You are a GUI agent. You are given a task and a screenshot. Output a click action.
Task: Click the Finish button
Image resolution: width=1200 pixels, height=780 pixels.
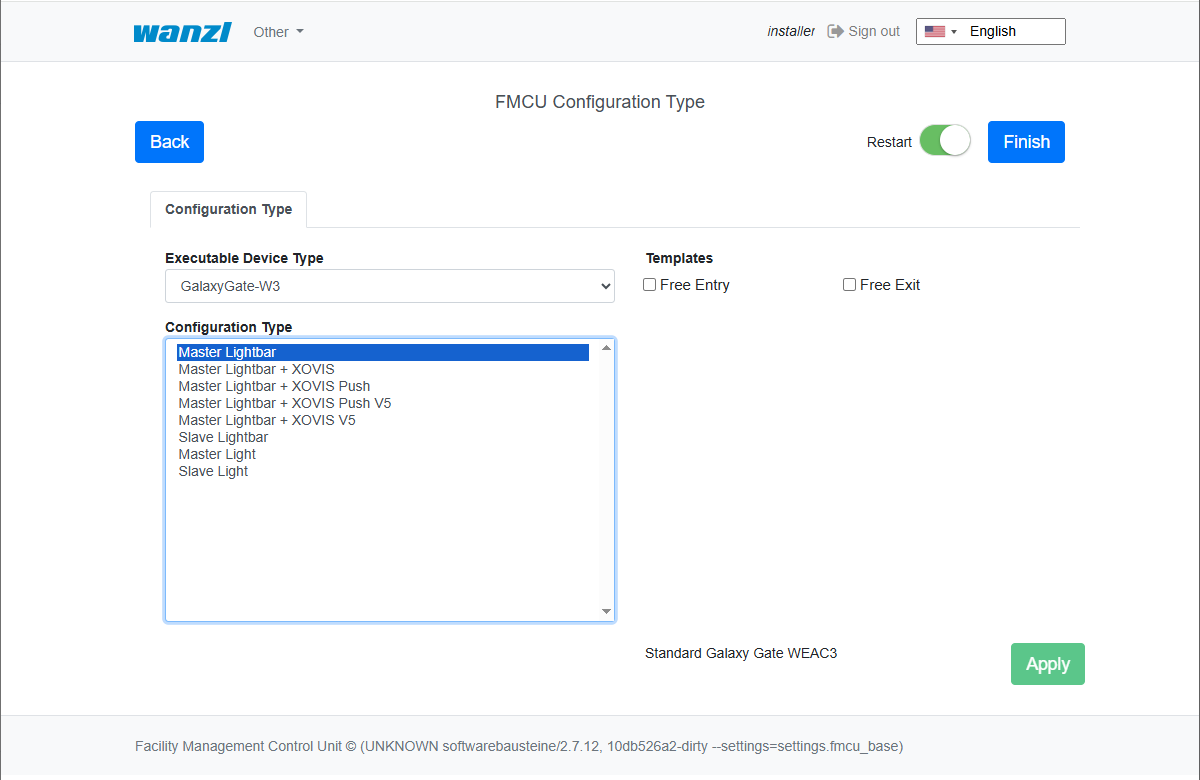1026,142
